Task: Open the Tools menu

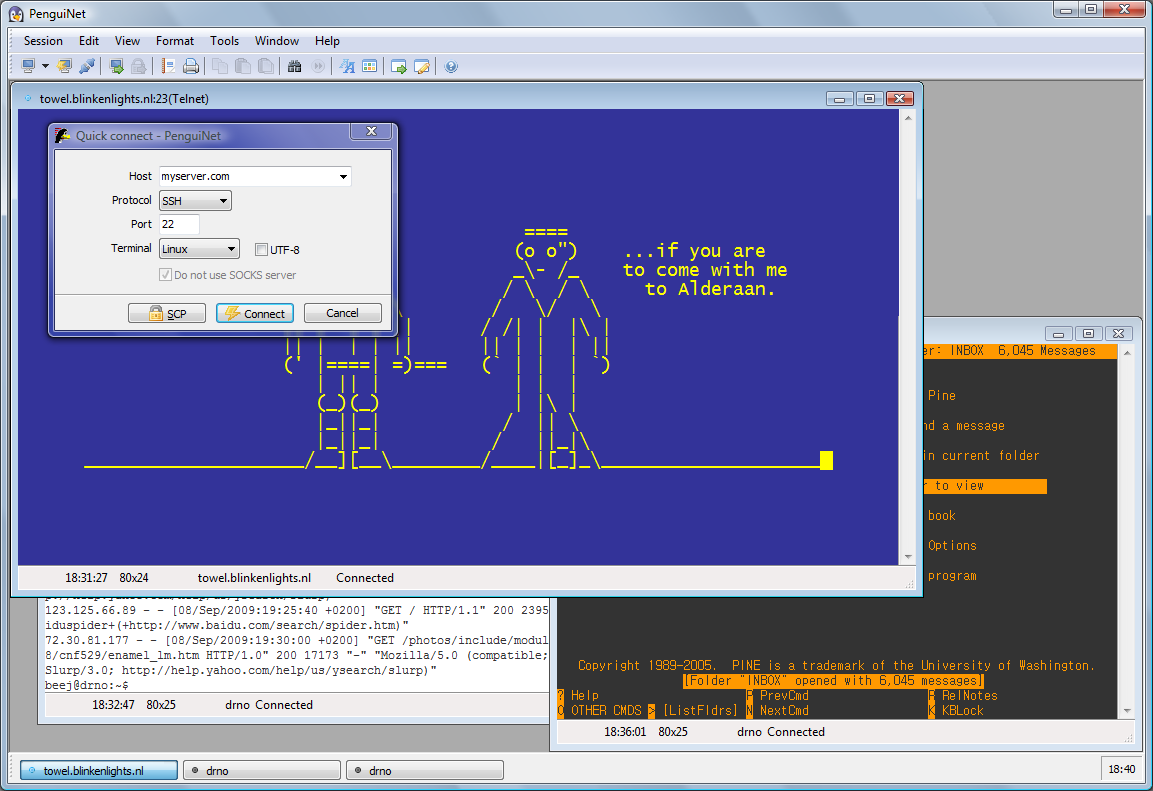Action: tap(224, 40)
